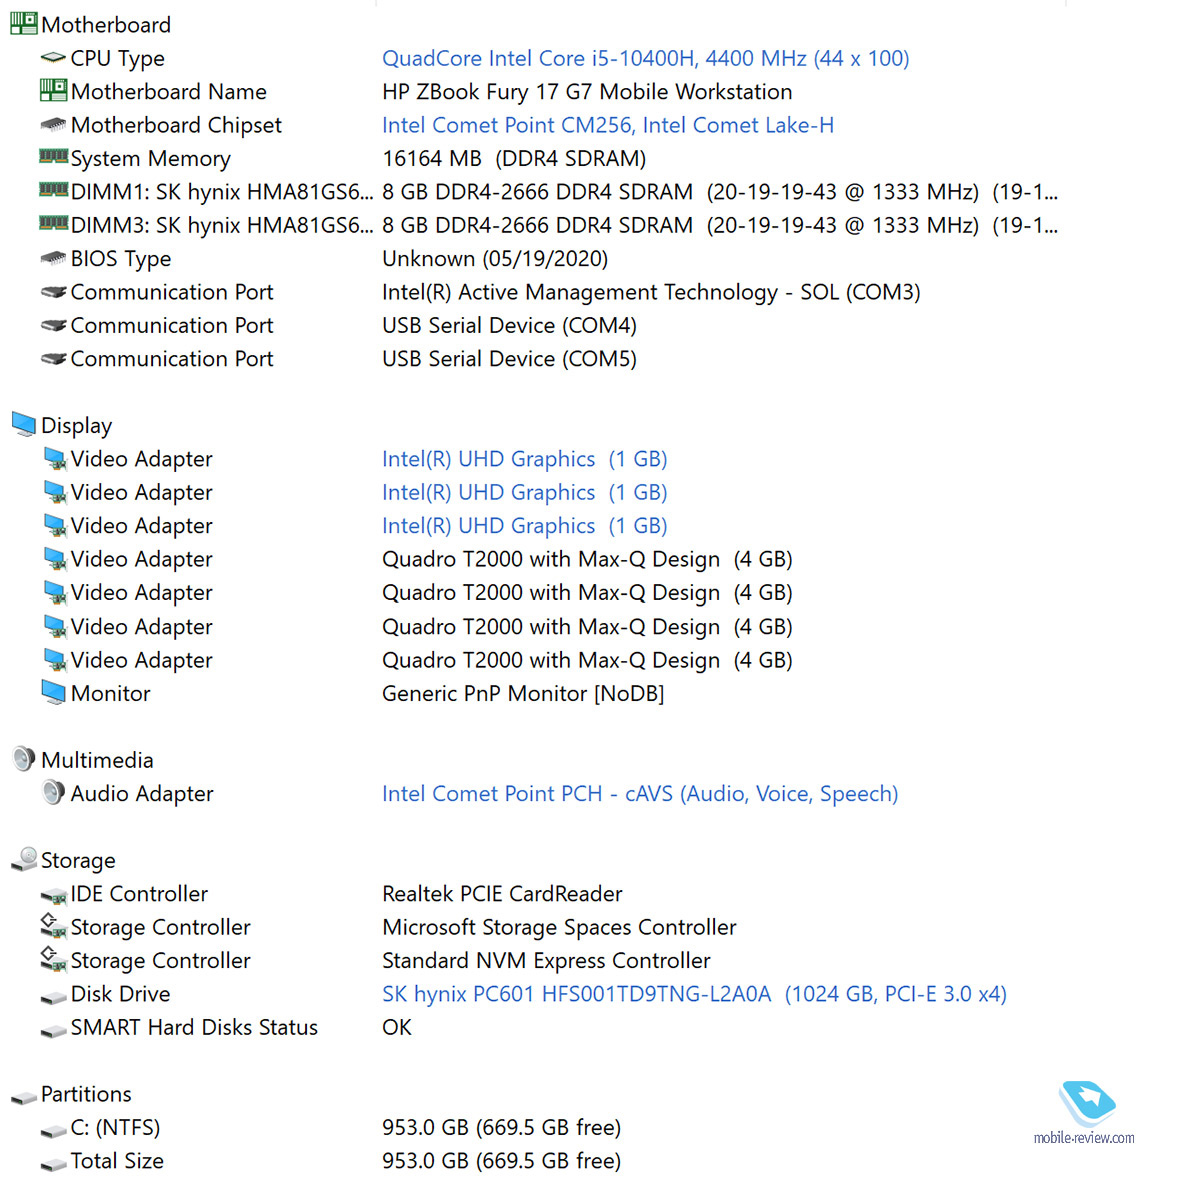Click the 'Audio Adapter' field label
This screenshot has height=1198, width=1200.
(142, 794)
